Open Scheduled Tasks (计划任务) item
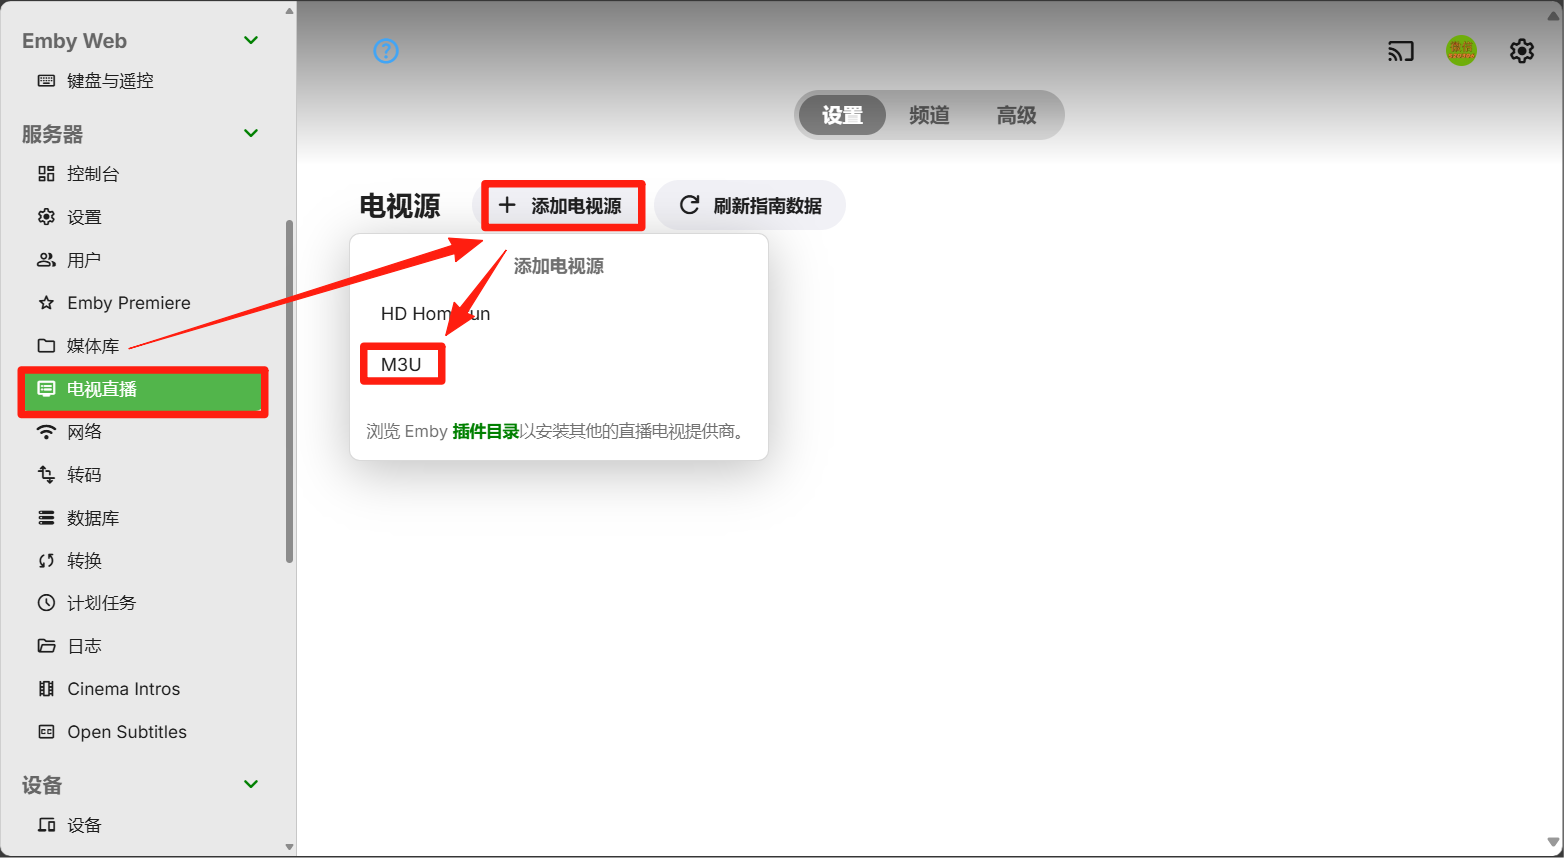 click(101, 603)
